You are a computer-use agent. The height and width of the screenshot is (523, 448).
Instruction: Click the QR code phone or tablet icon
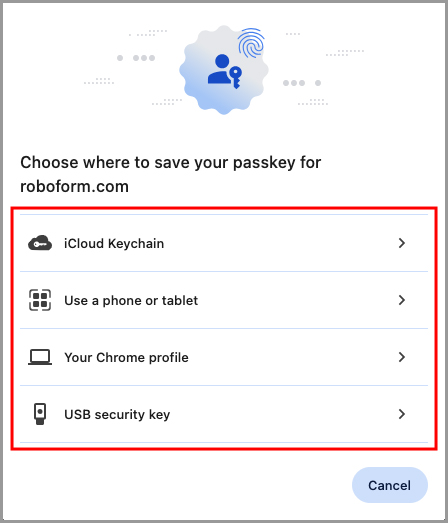pos(40,300)
